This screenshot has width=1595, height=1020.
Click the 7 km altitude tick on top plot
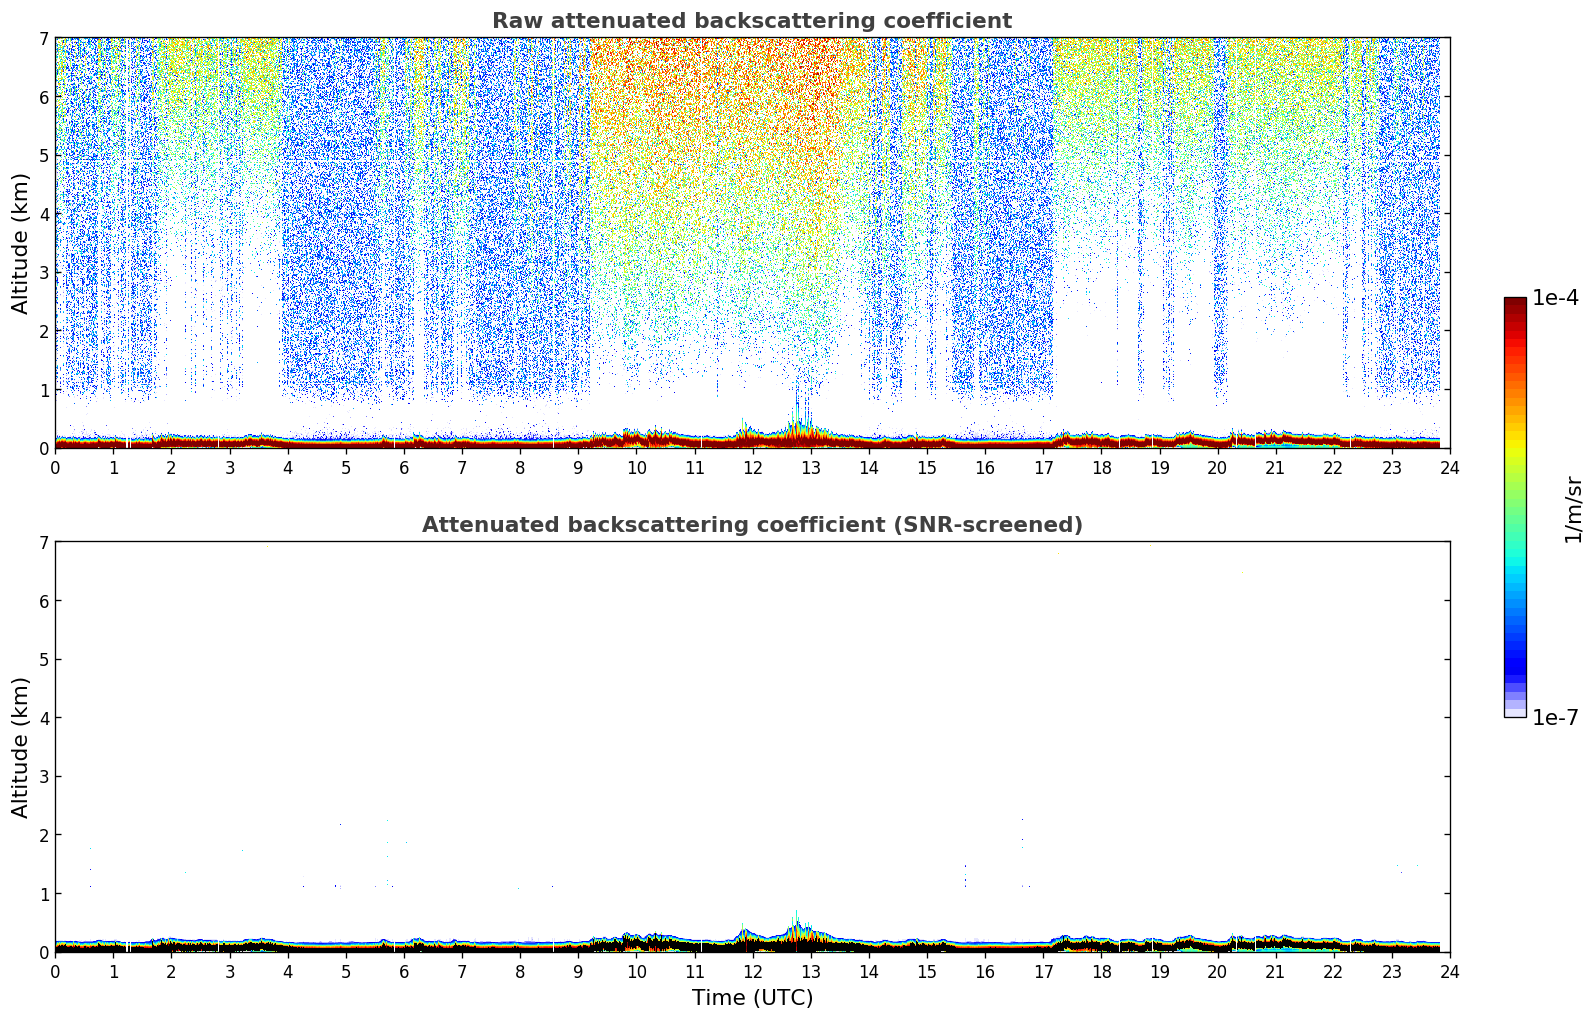(43, 38)
